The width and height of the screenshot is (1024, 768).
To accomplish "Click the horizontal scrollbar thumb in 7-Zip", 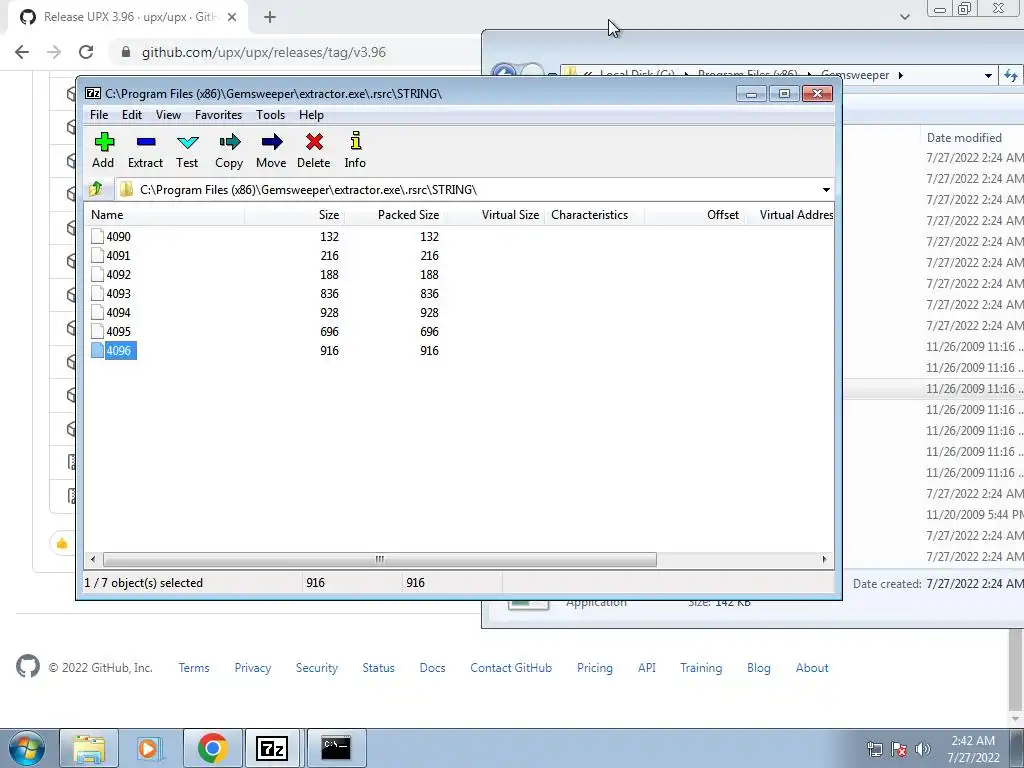I will pos(379,559).
